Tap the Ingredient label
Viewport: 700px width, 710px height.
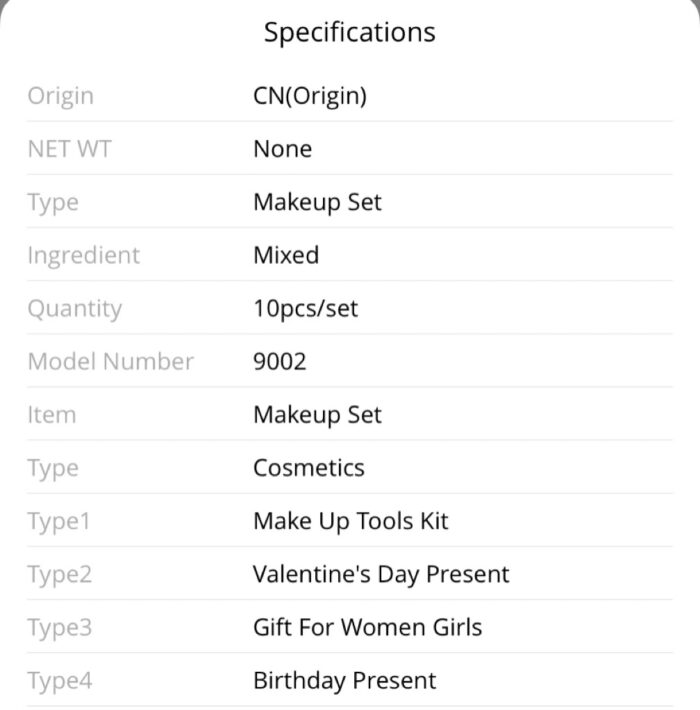click(84, 256)
